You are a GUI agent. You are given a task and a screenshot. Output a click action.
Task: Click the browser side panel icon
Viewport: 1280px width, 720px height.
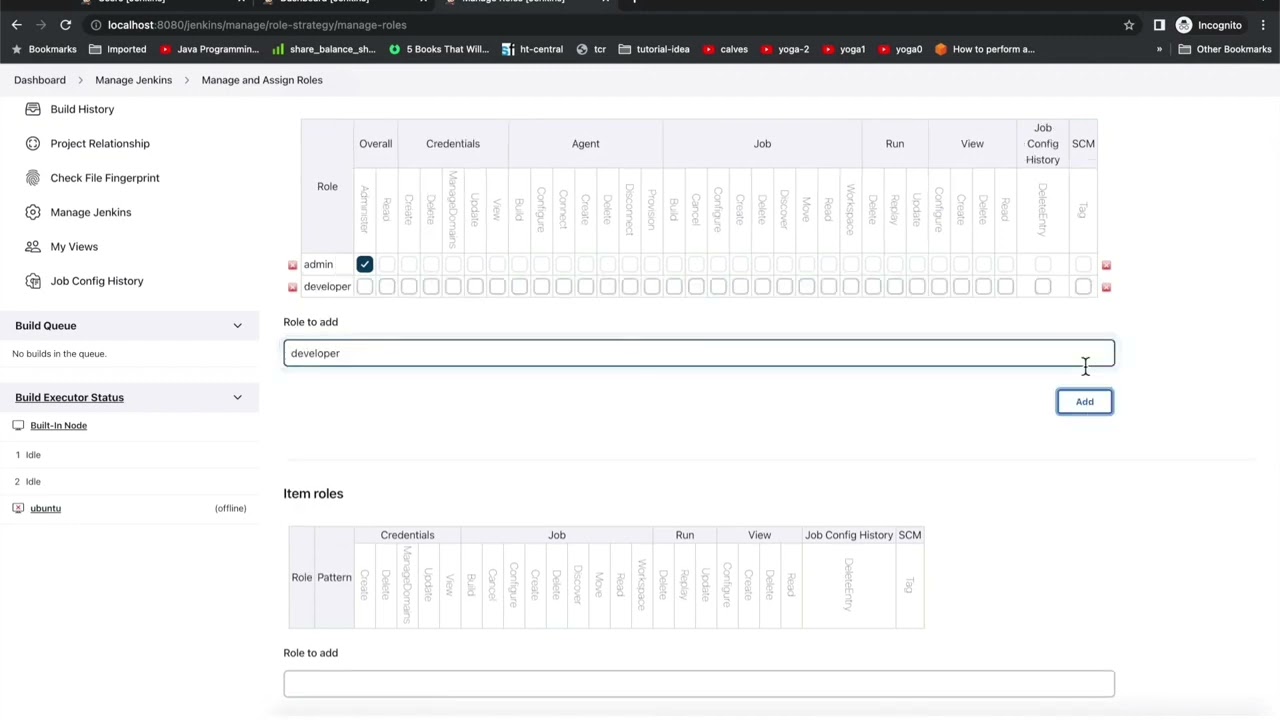point(1159,25)
